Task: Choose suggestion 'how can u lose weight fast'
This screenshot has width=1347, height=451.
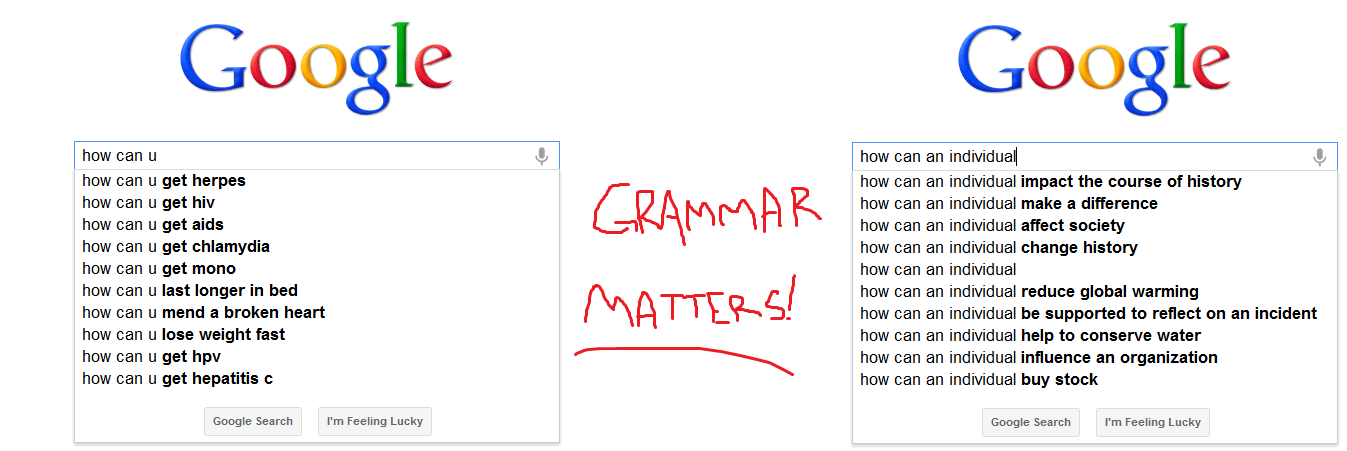Action: pos(183,335)
